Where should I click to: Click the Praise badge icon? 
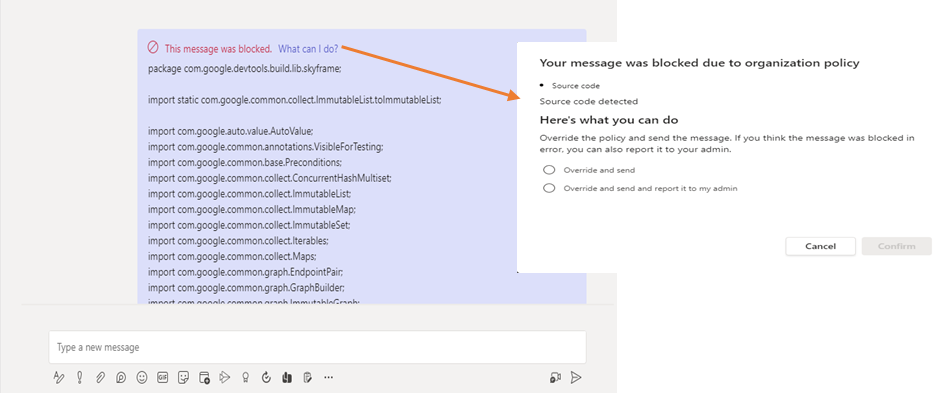246,377
